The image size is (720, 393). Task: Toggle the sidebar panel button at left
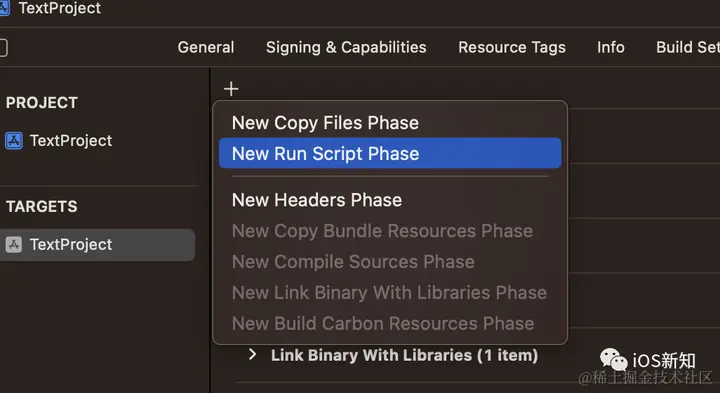[x=4, y=48]
